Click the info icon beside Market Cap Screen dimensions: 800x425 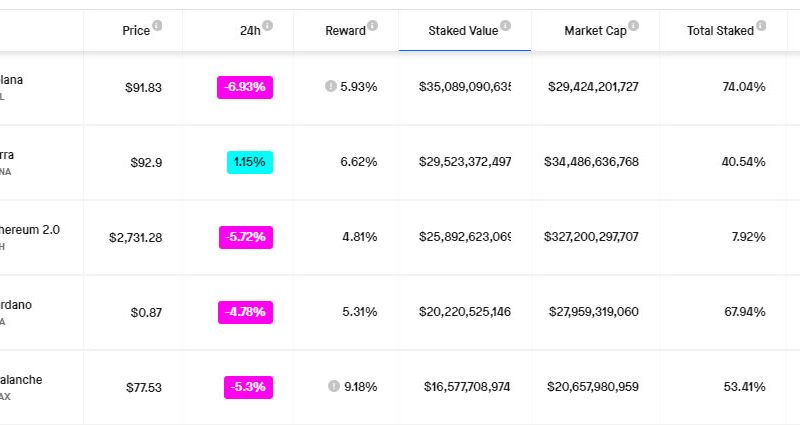(x=634, y=26)
